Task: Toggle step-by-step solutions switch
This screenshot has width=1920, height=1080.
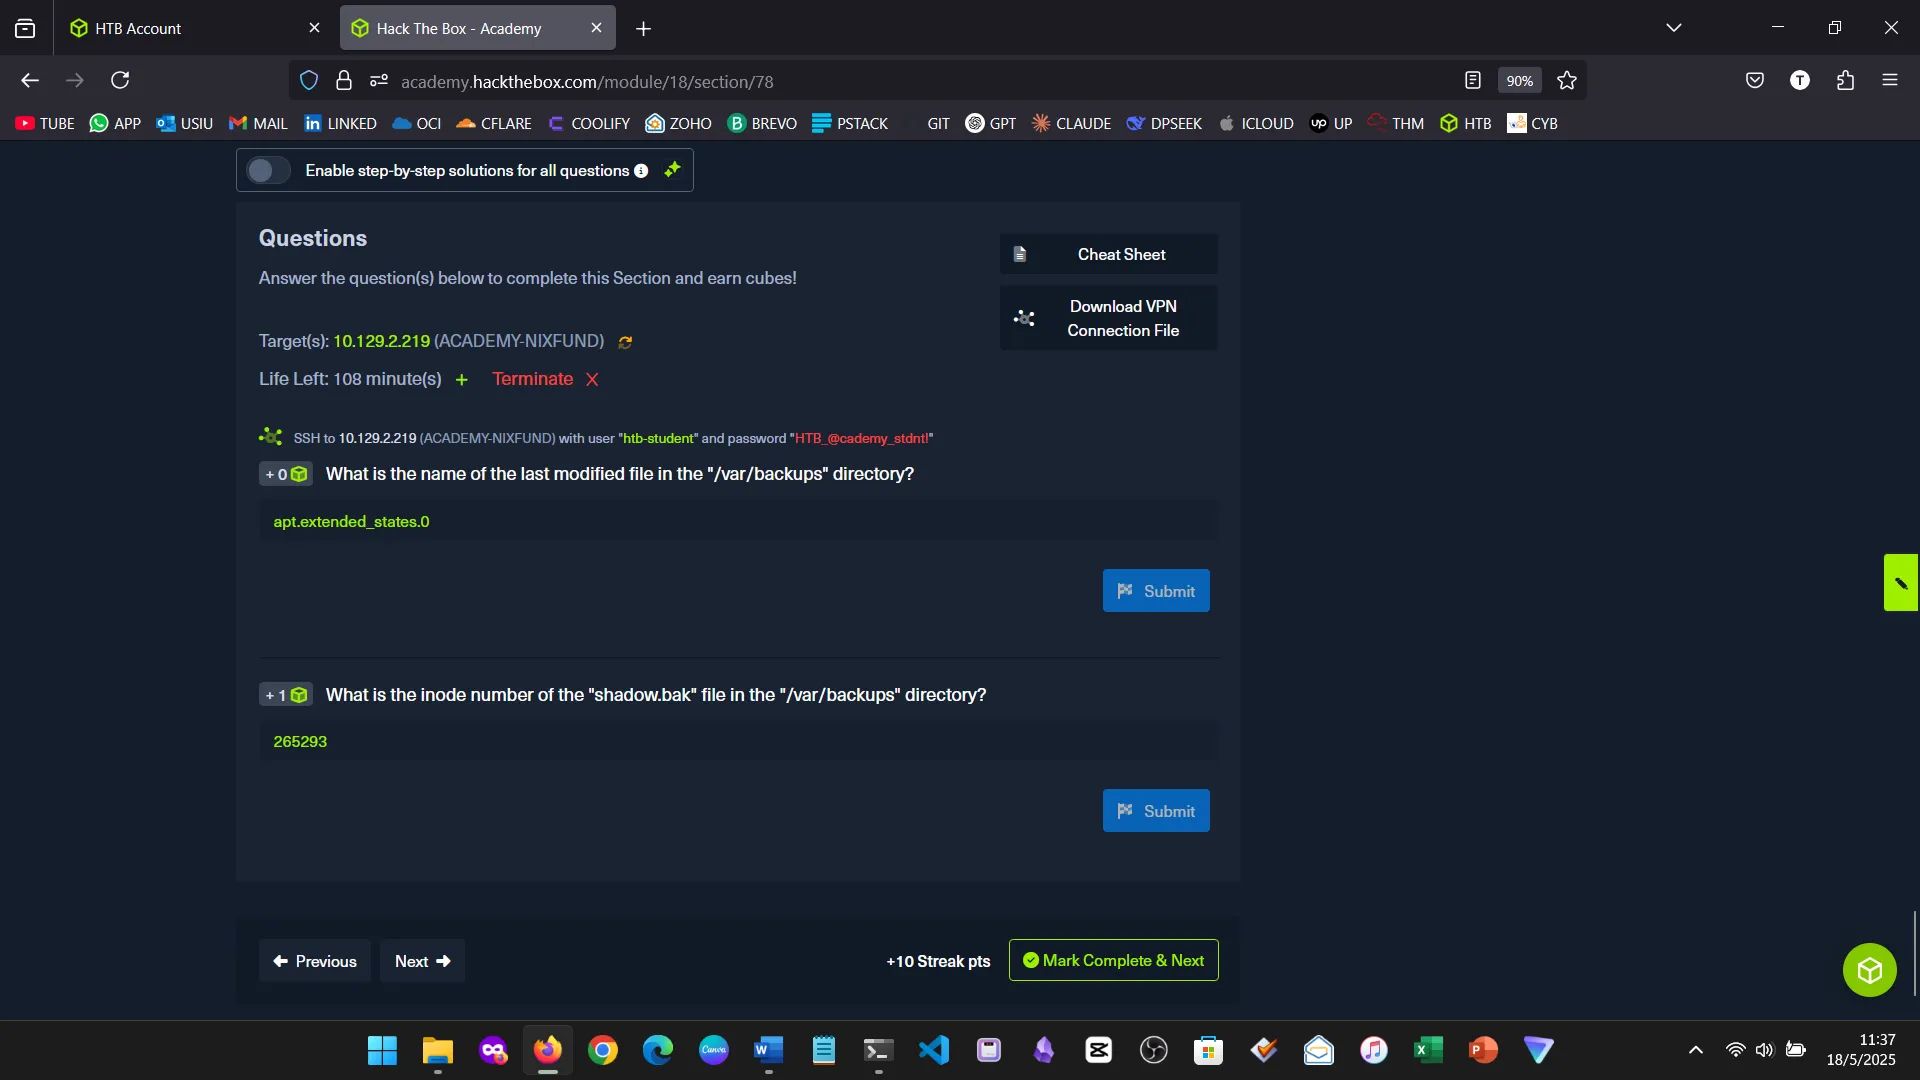Action: (268, 171)
